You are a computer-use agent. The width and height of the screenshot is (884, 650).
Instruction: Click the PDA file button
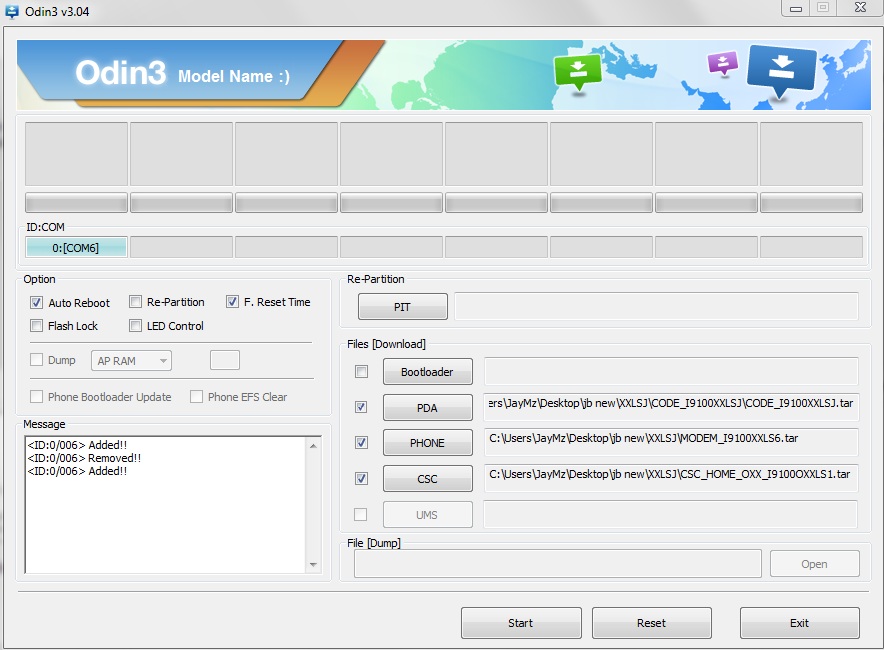pos(427,408)
